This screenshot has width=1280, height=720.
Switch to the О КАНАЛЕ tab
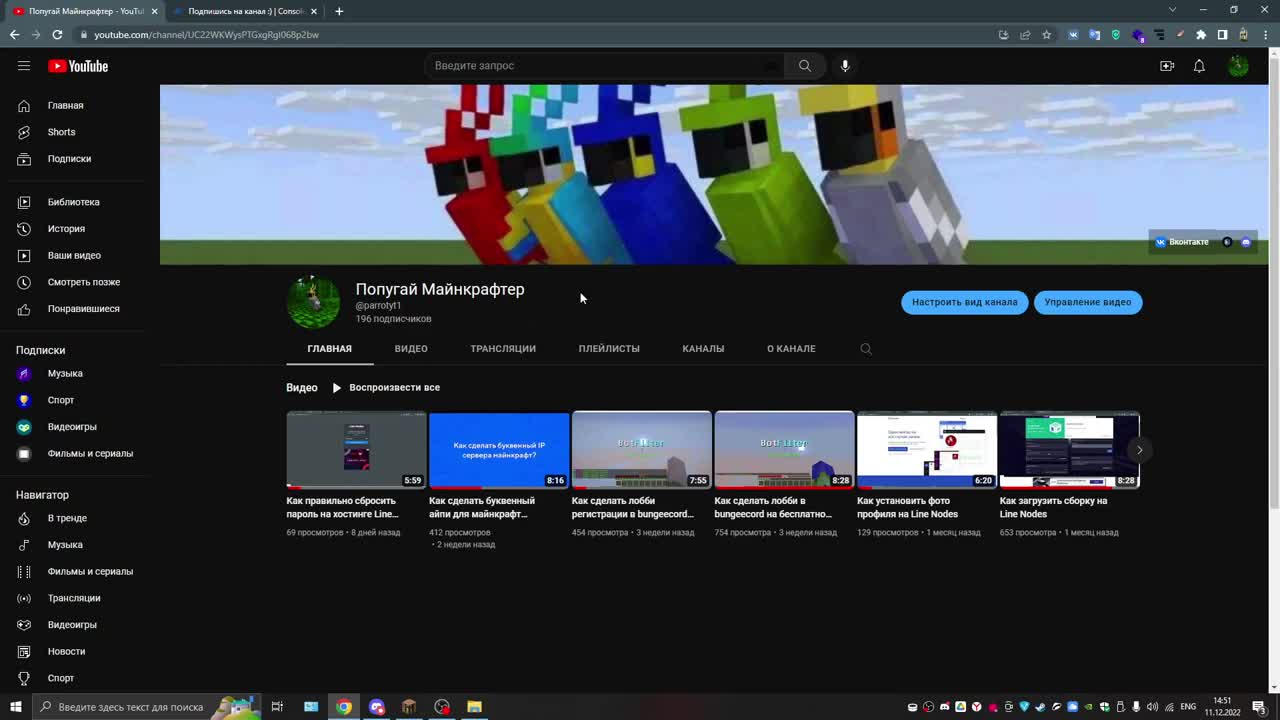791,349
